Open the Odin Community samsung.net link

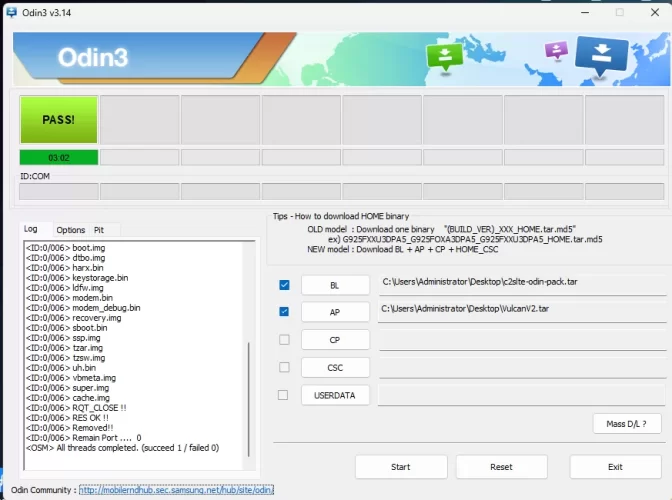tap(177, 490)
